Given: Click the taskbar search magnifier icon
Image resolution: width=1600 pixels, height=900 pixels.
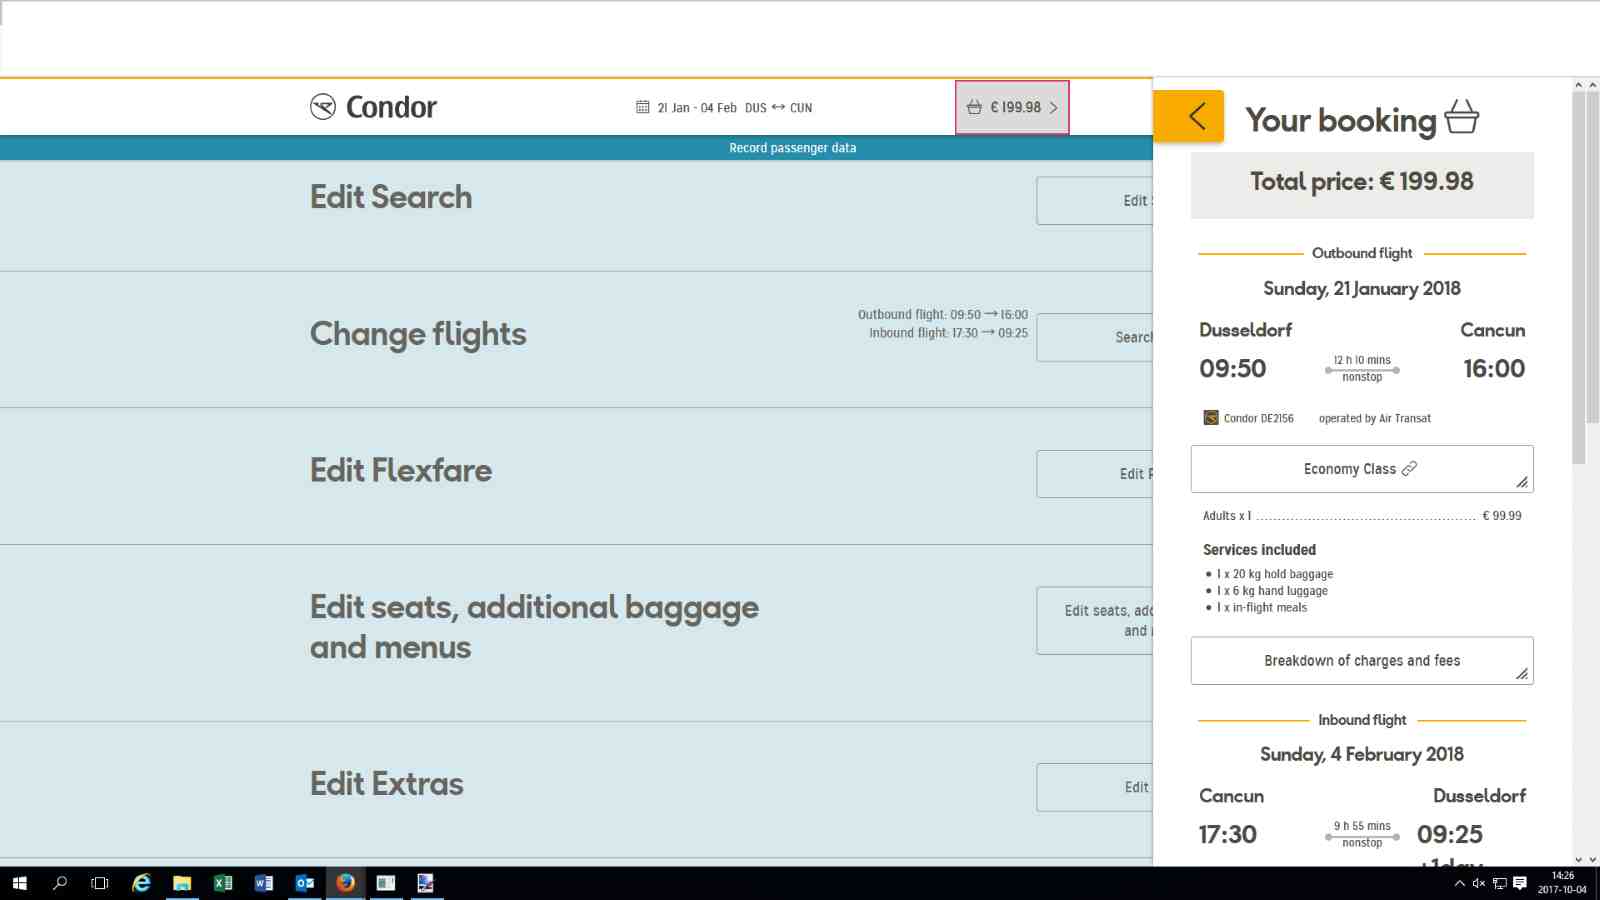Looking at the screenshot, I should pos(60,883).
